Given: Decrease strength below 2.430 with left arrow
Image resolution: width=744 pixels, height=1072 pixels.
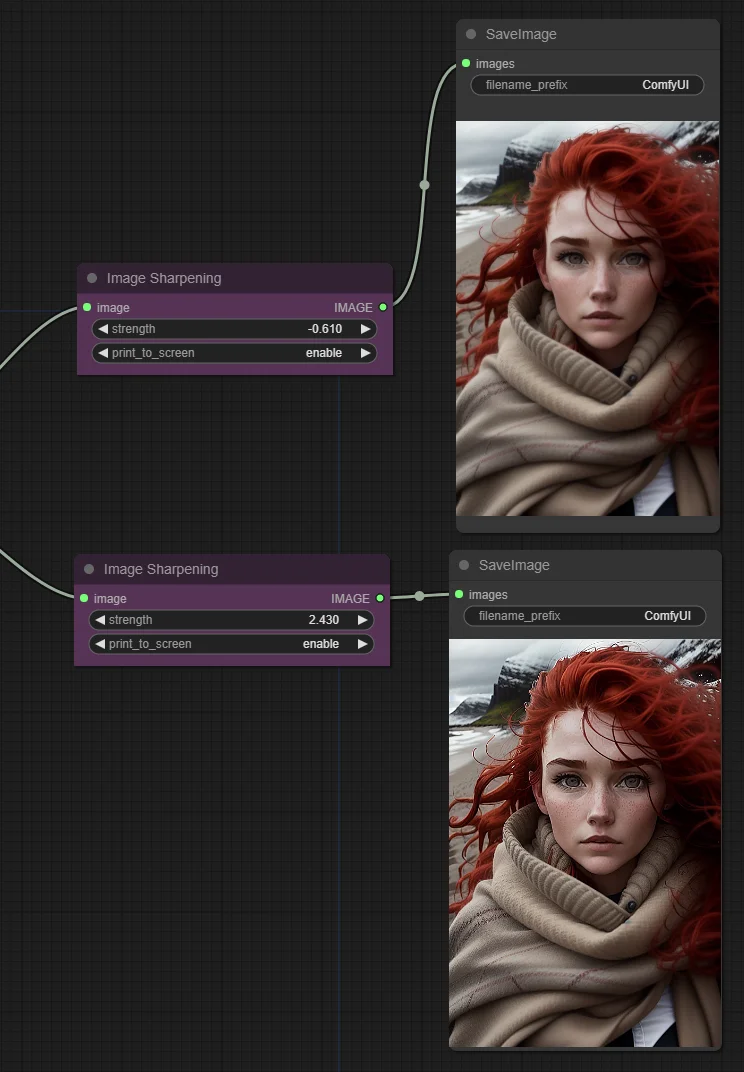Looking at the screenshot, I should tap(100, 620).
